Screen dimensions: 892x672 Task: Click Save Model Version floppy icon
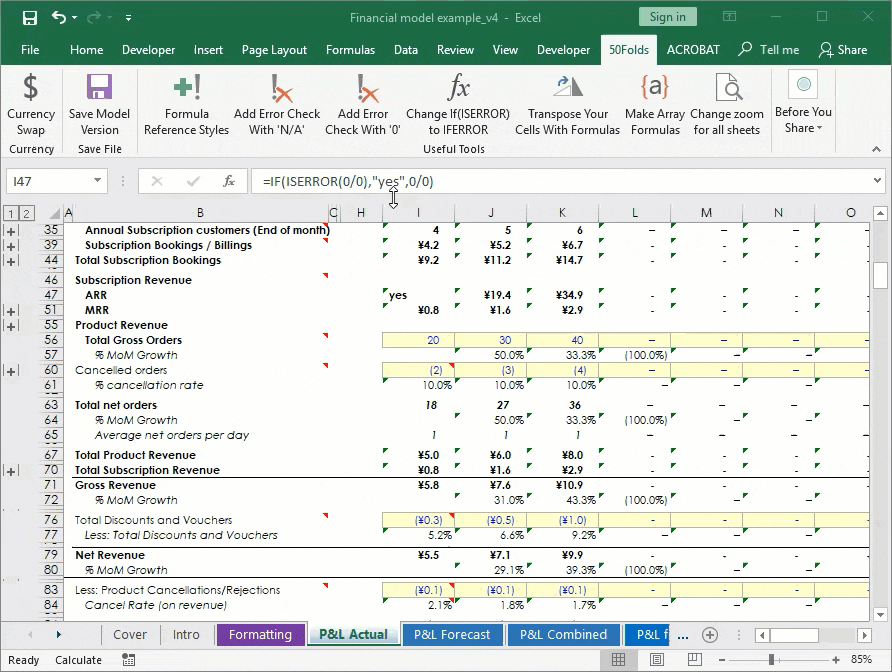(x=99, y=87)
